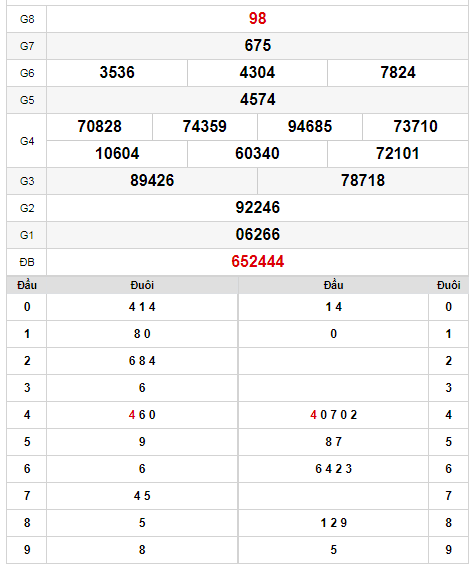Click the G4 number 74359
The height and width of the screenshot is (568, 475).
click(x=205, y=127)
